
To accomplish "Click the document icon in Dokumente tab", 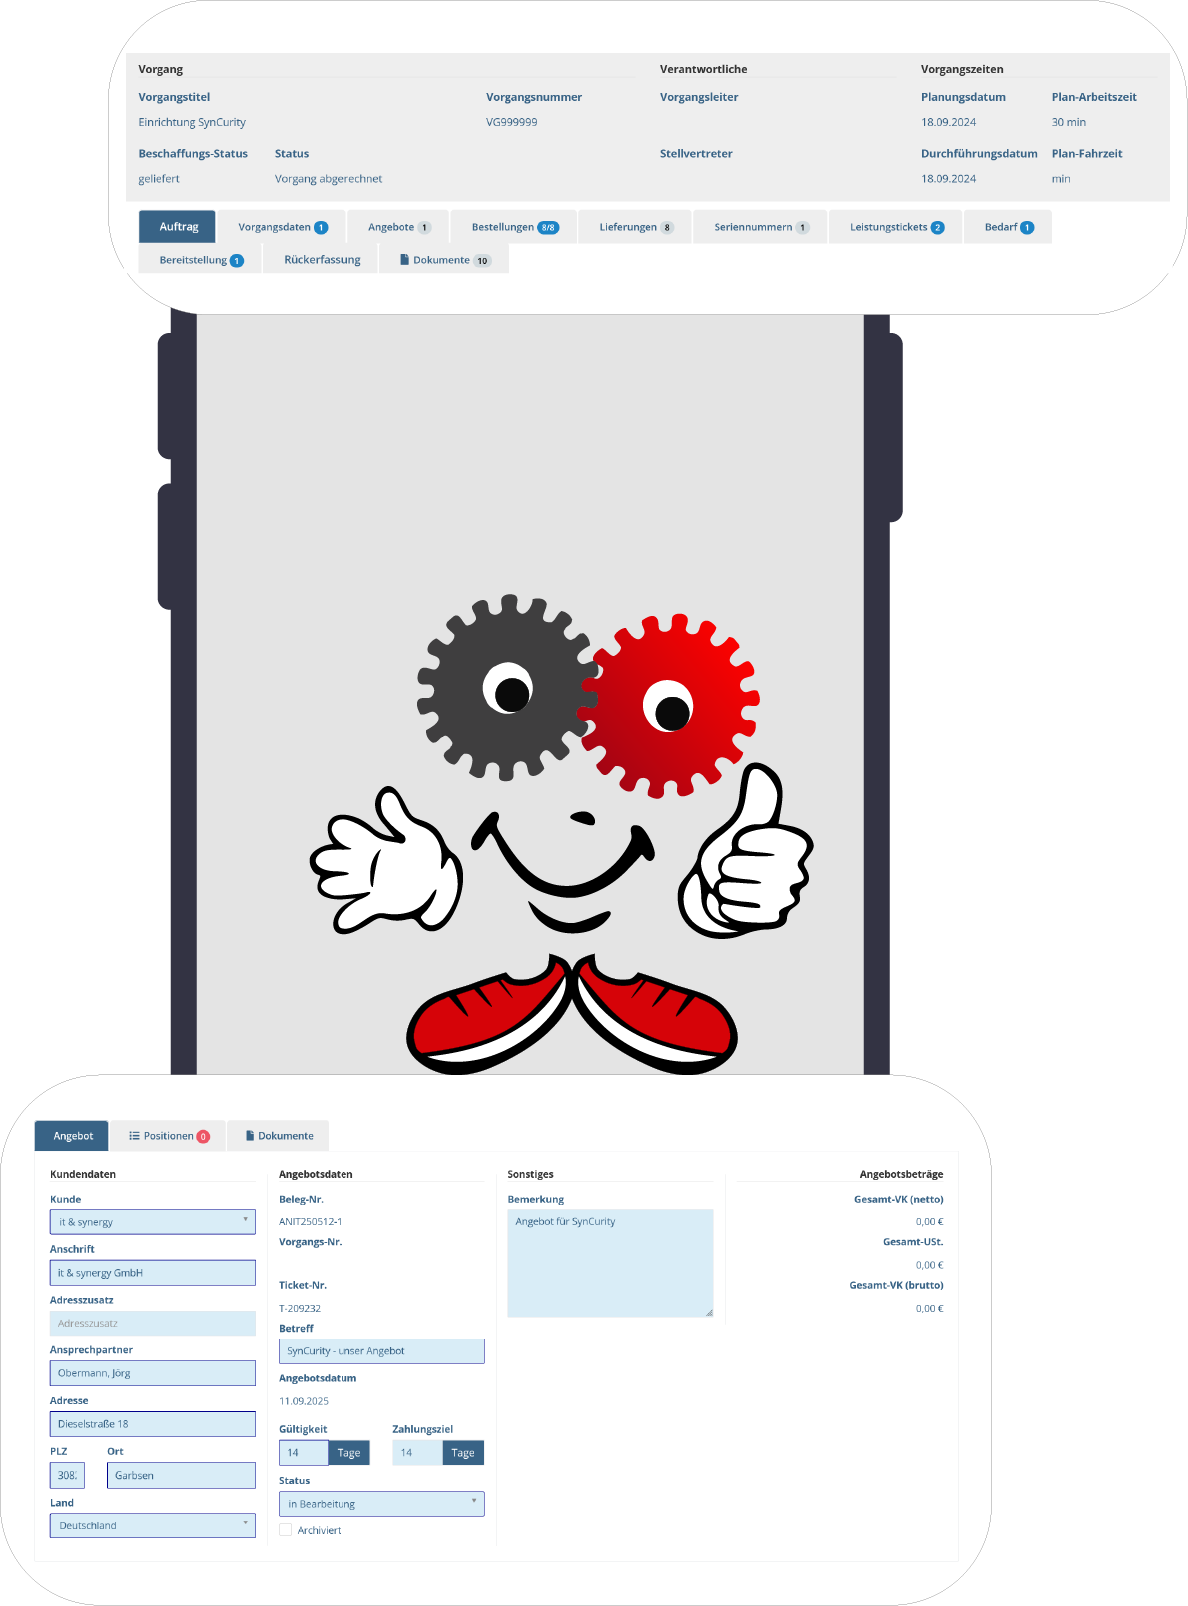I will point(405,260).
